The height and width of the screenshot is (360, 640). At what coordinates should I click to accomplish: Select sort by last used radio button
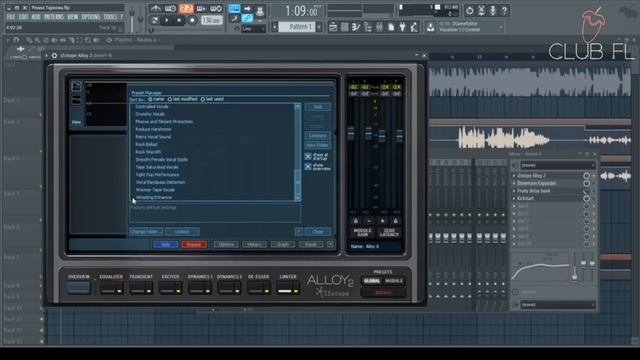tap(203, 99)
